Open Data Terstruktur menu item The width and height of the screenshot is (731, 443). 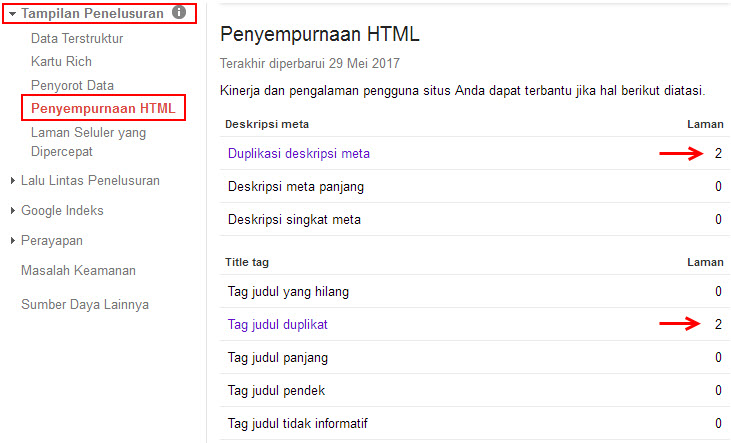77,38
